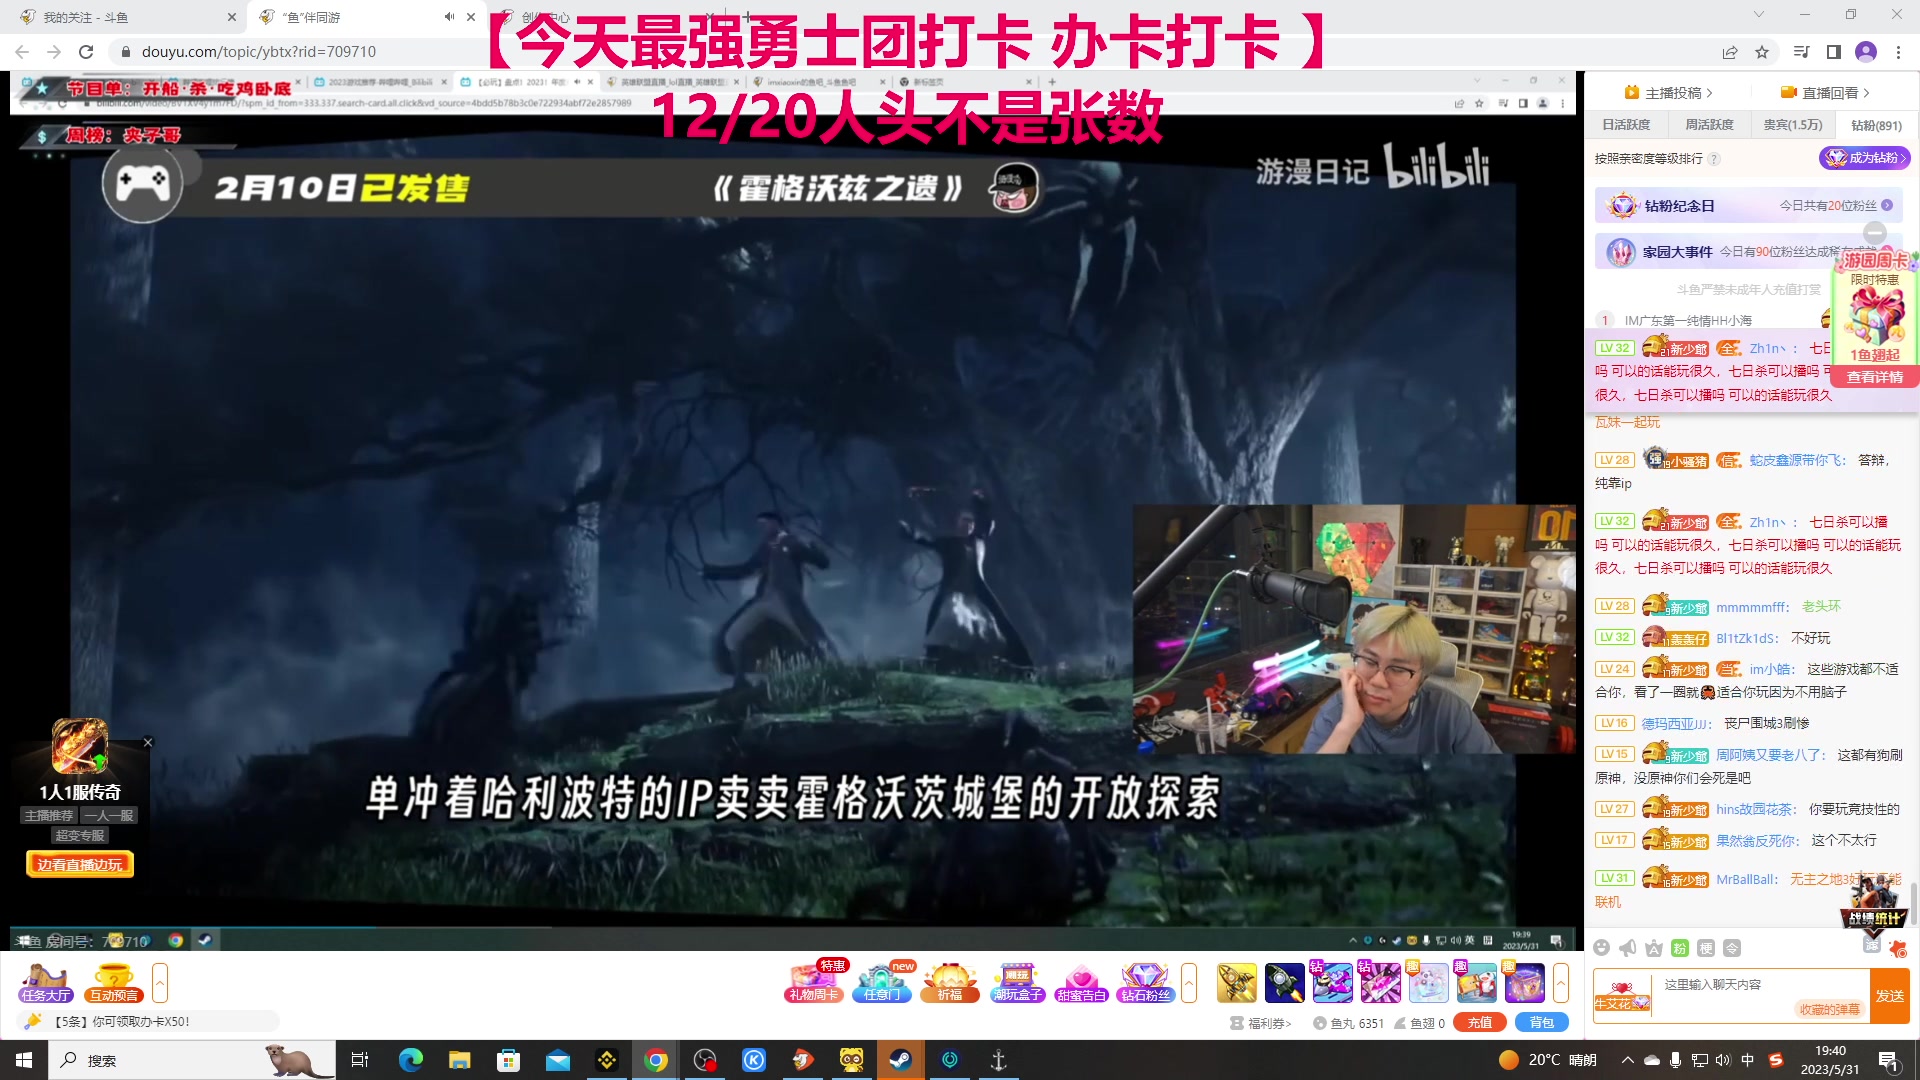
Task: Open File Explorer from the taskbar
Action: tap(459, 1060)
